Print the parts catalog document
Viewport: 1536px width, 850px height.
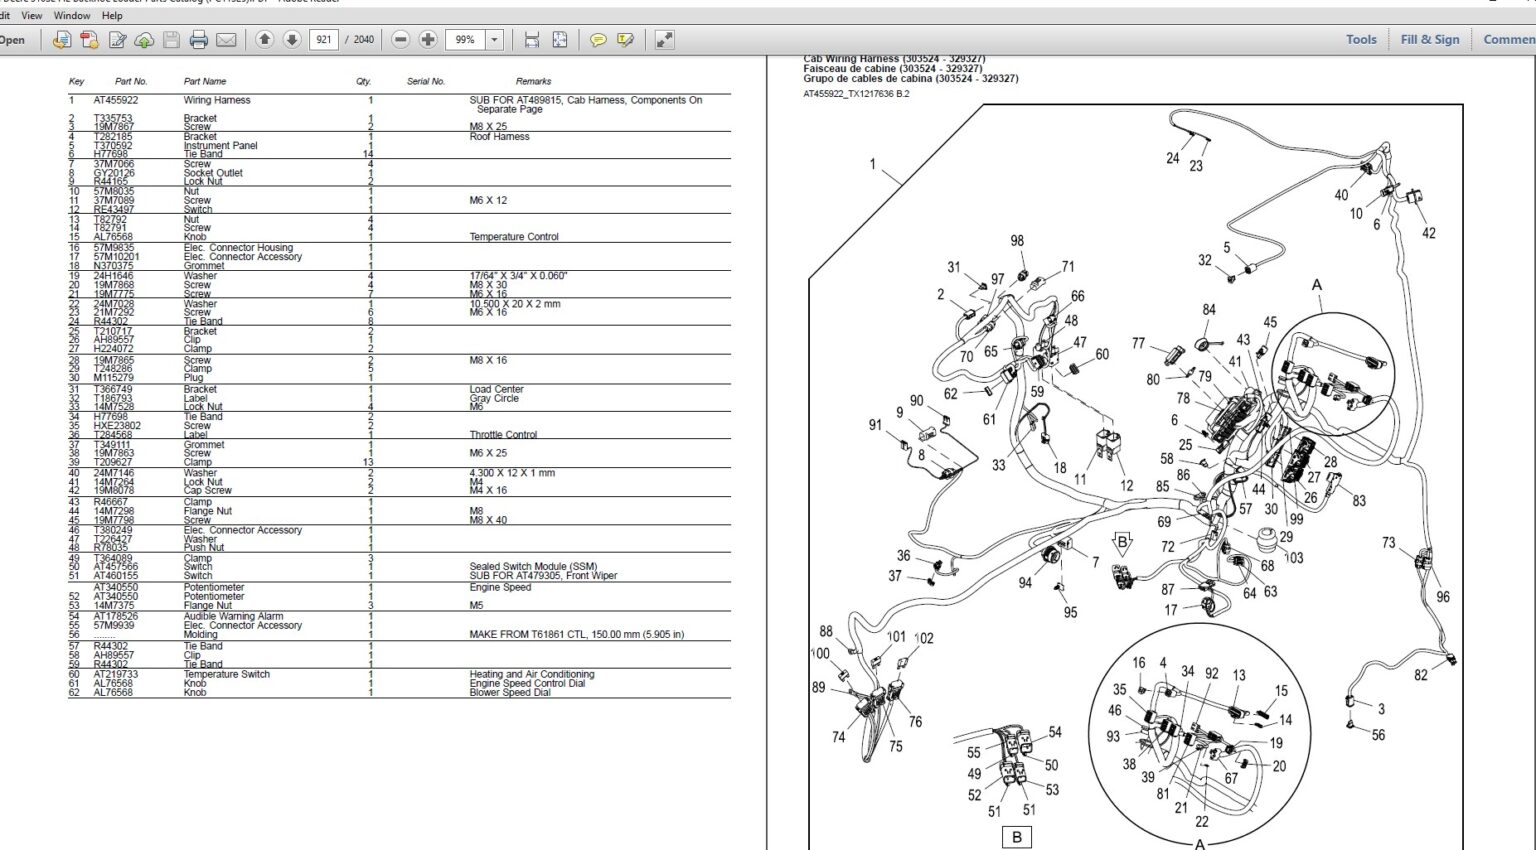[x=197, y=40]
